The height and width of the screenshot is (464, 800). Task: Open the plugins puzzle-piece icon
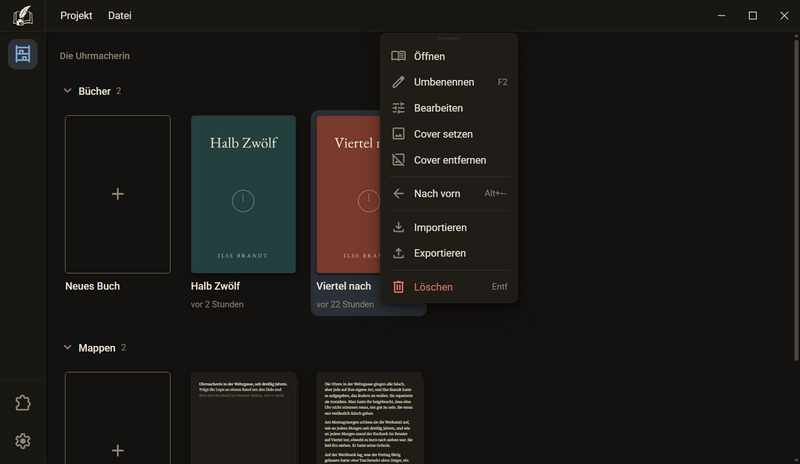point(22,403)
